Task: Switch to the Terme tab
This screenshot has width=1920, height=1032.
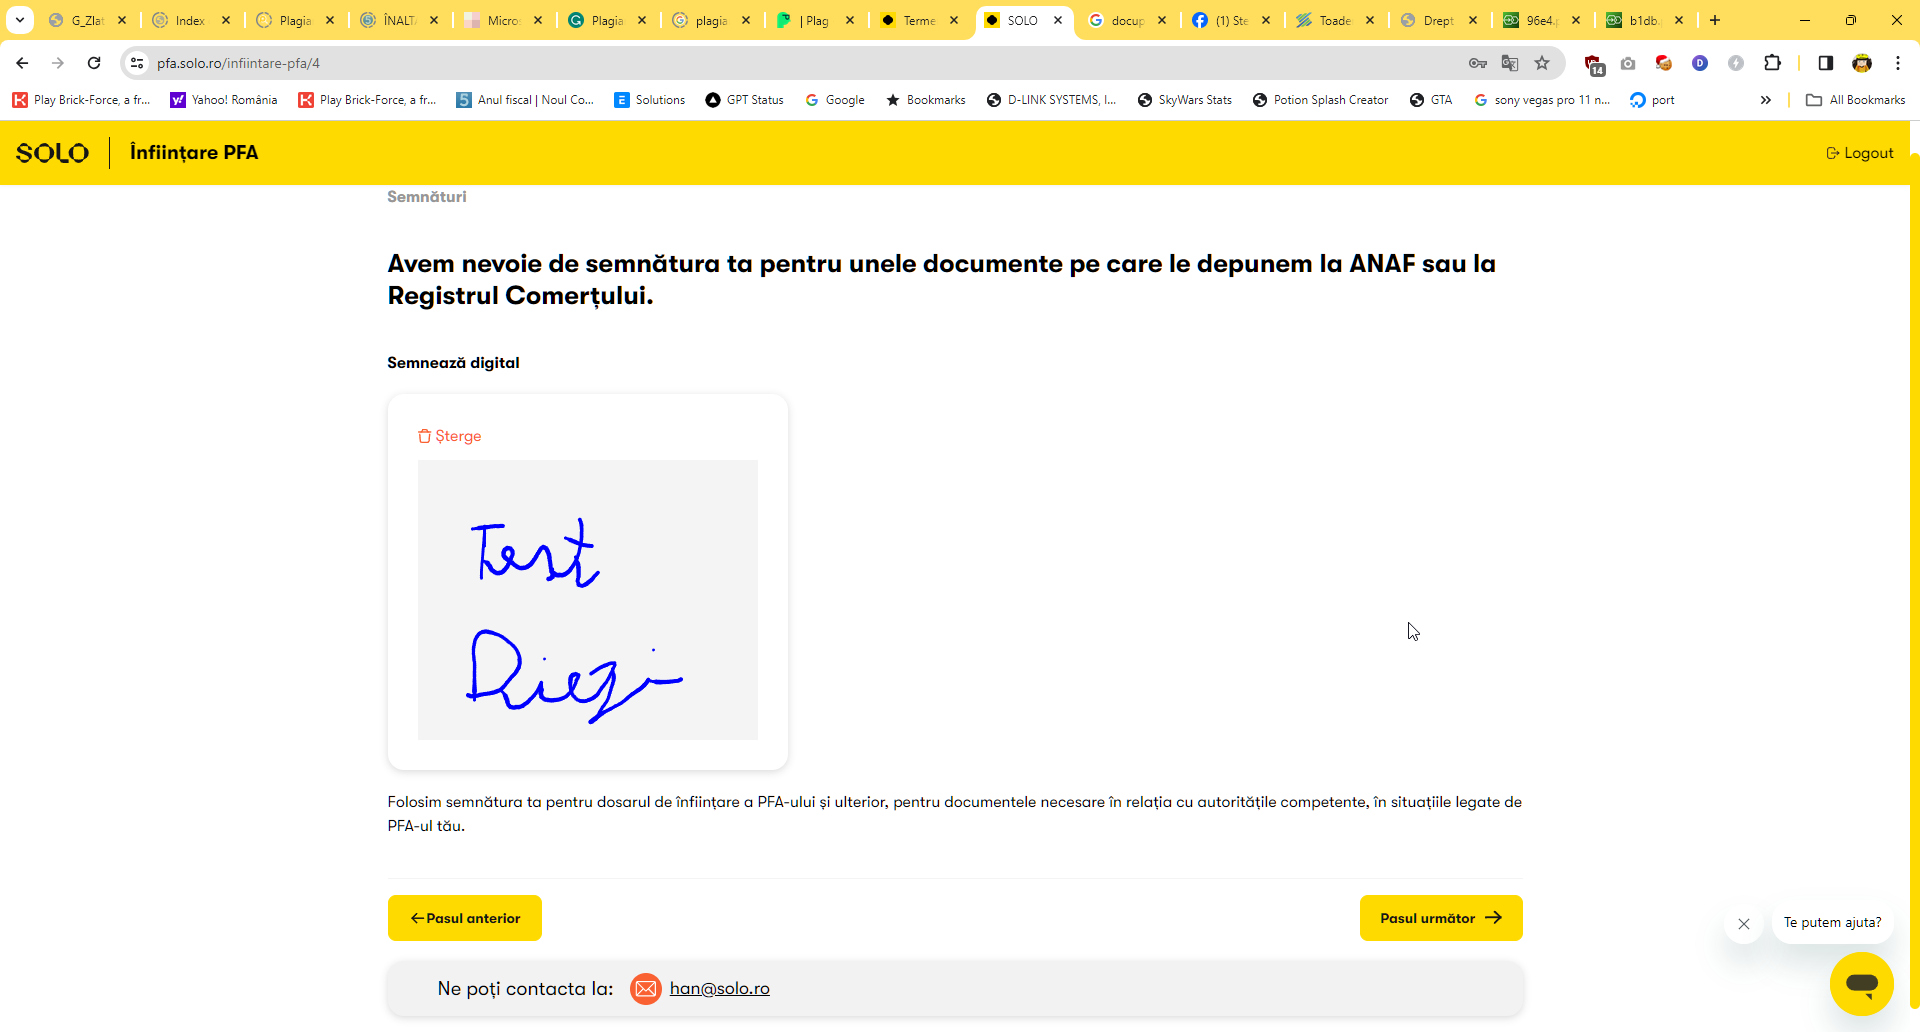Action: coord(912,20)
